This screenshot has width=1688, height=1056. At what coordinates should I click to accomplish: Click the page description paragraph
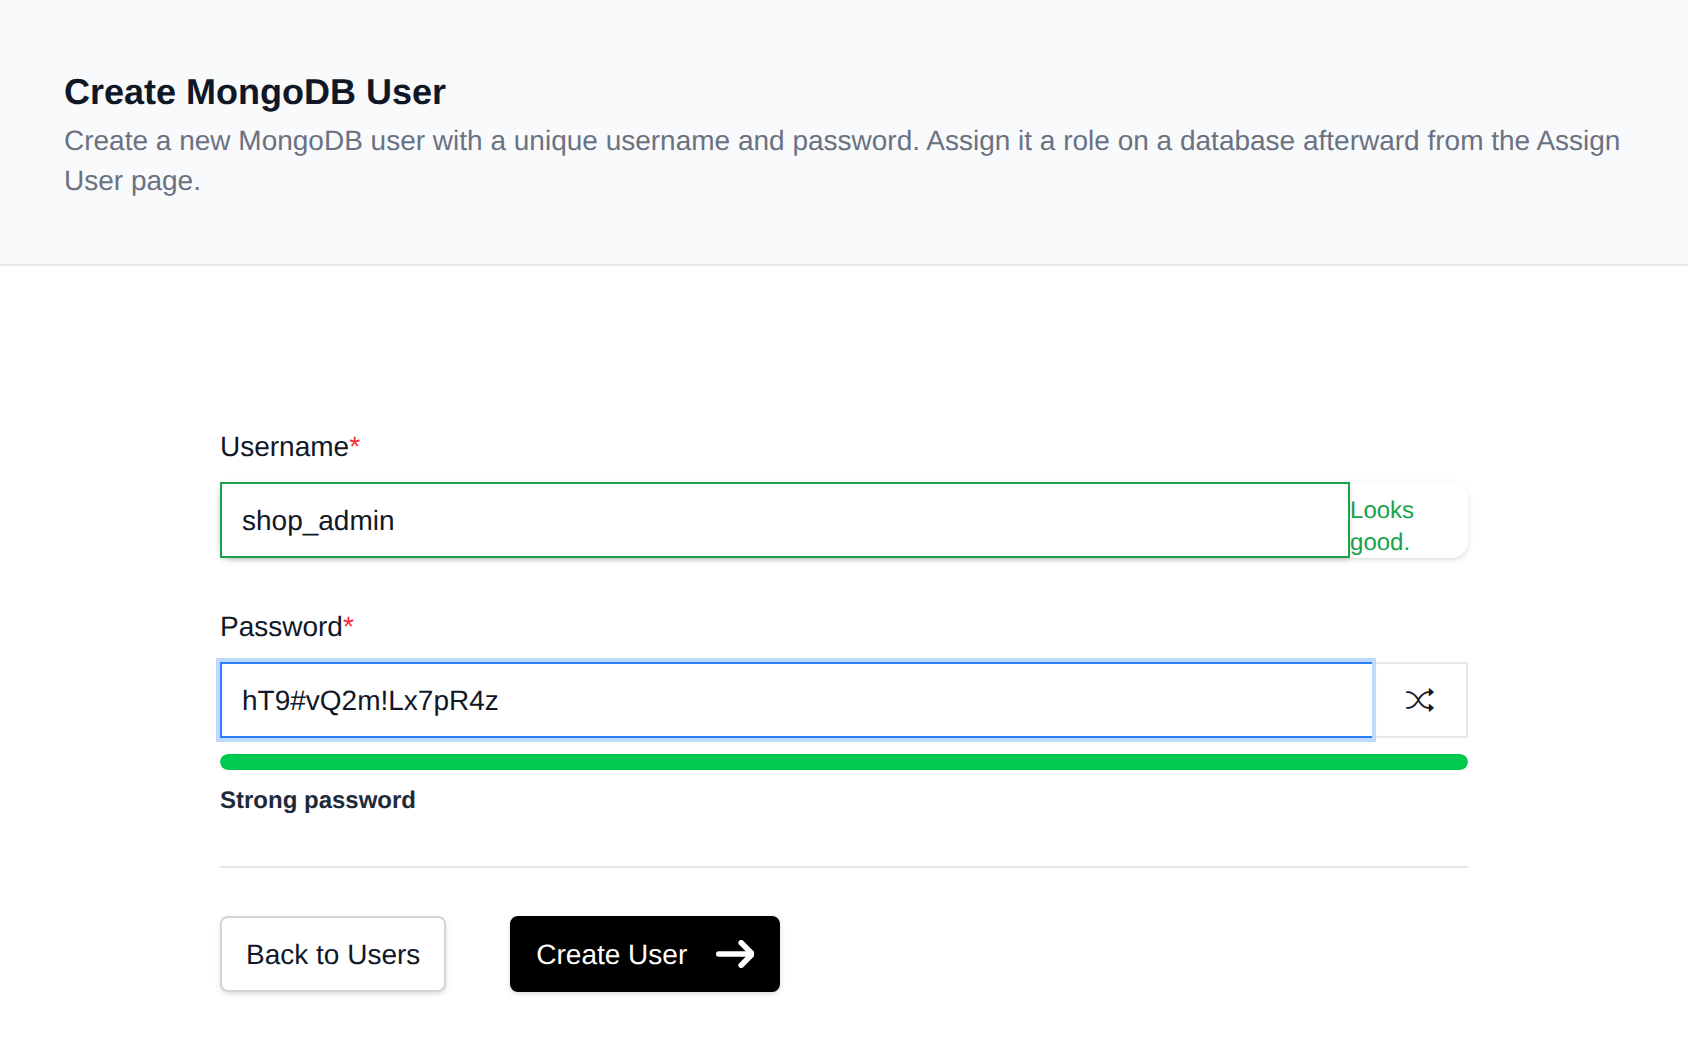[x=842, y=161]
